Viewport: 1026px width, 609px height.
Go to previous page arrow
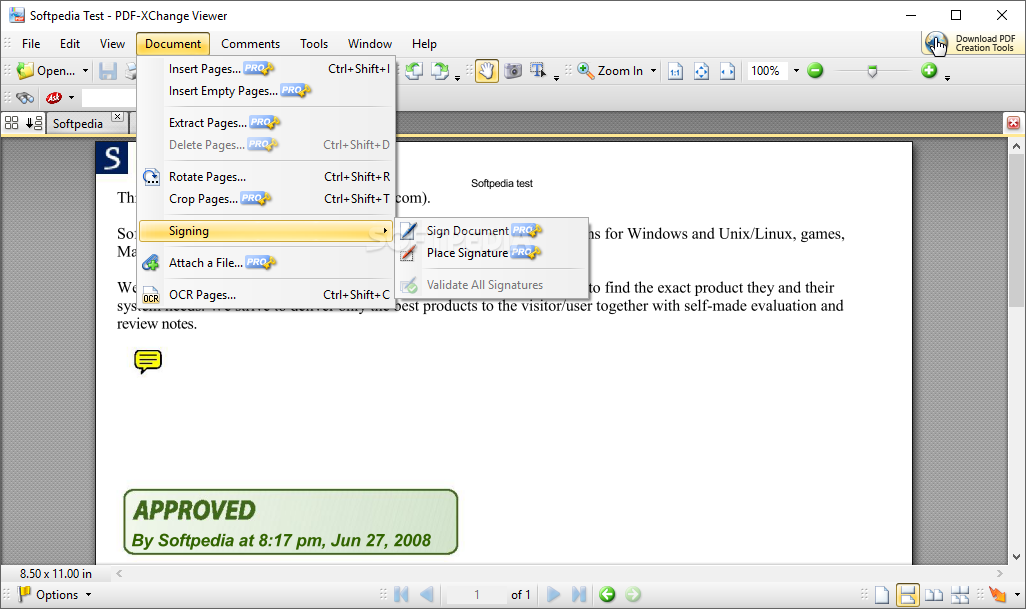pos(427,594)
